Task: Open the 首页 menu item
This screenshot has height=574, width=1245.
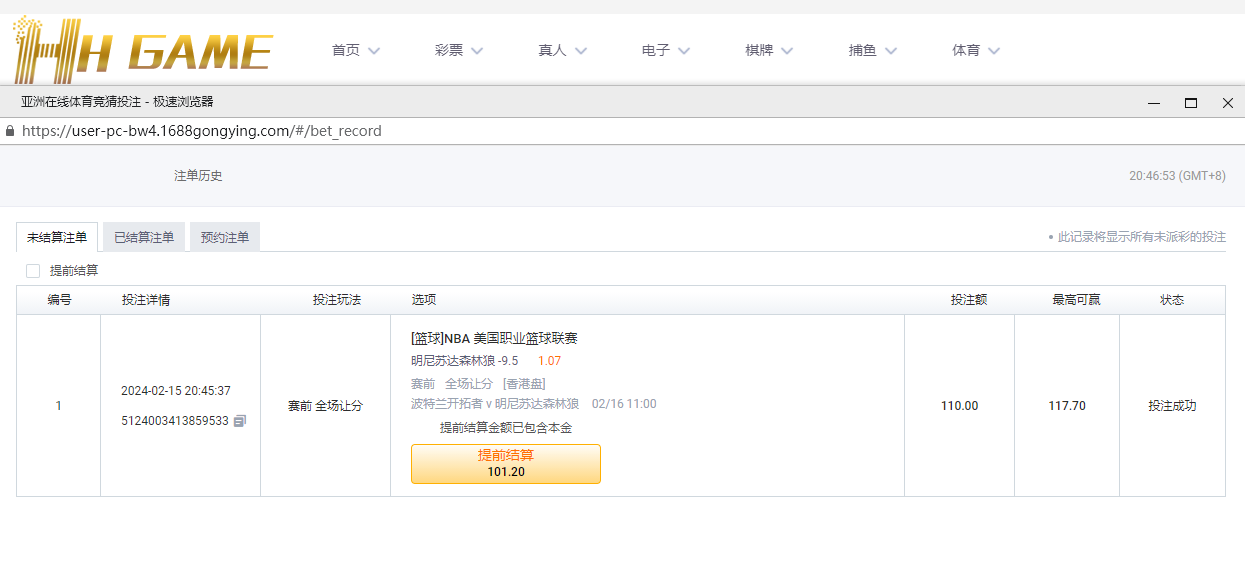Action: (346, 50)
